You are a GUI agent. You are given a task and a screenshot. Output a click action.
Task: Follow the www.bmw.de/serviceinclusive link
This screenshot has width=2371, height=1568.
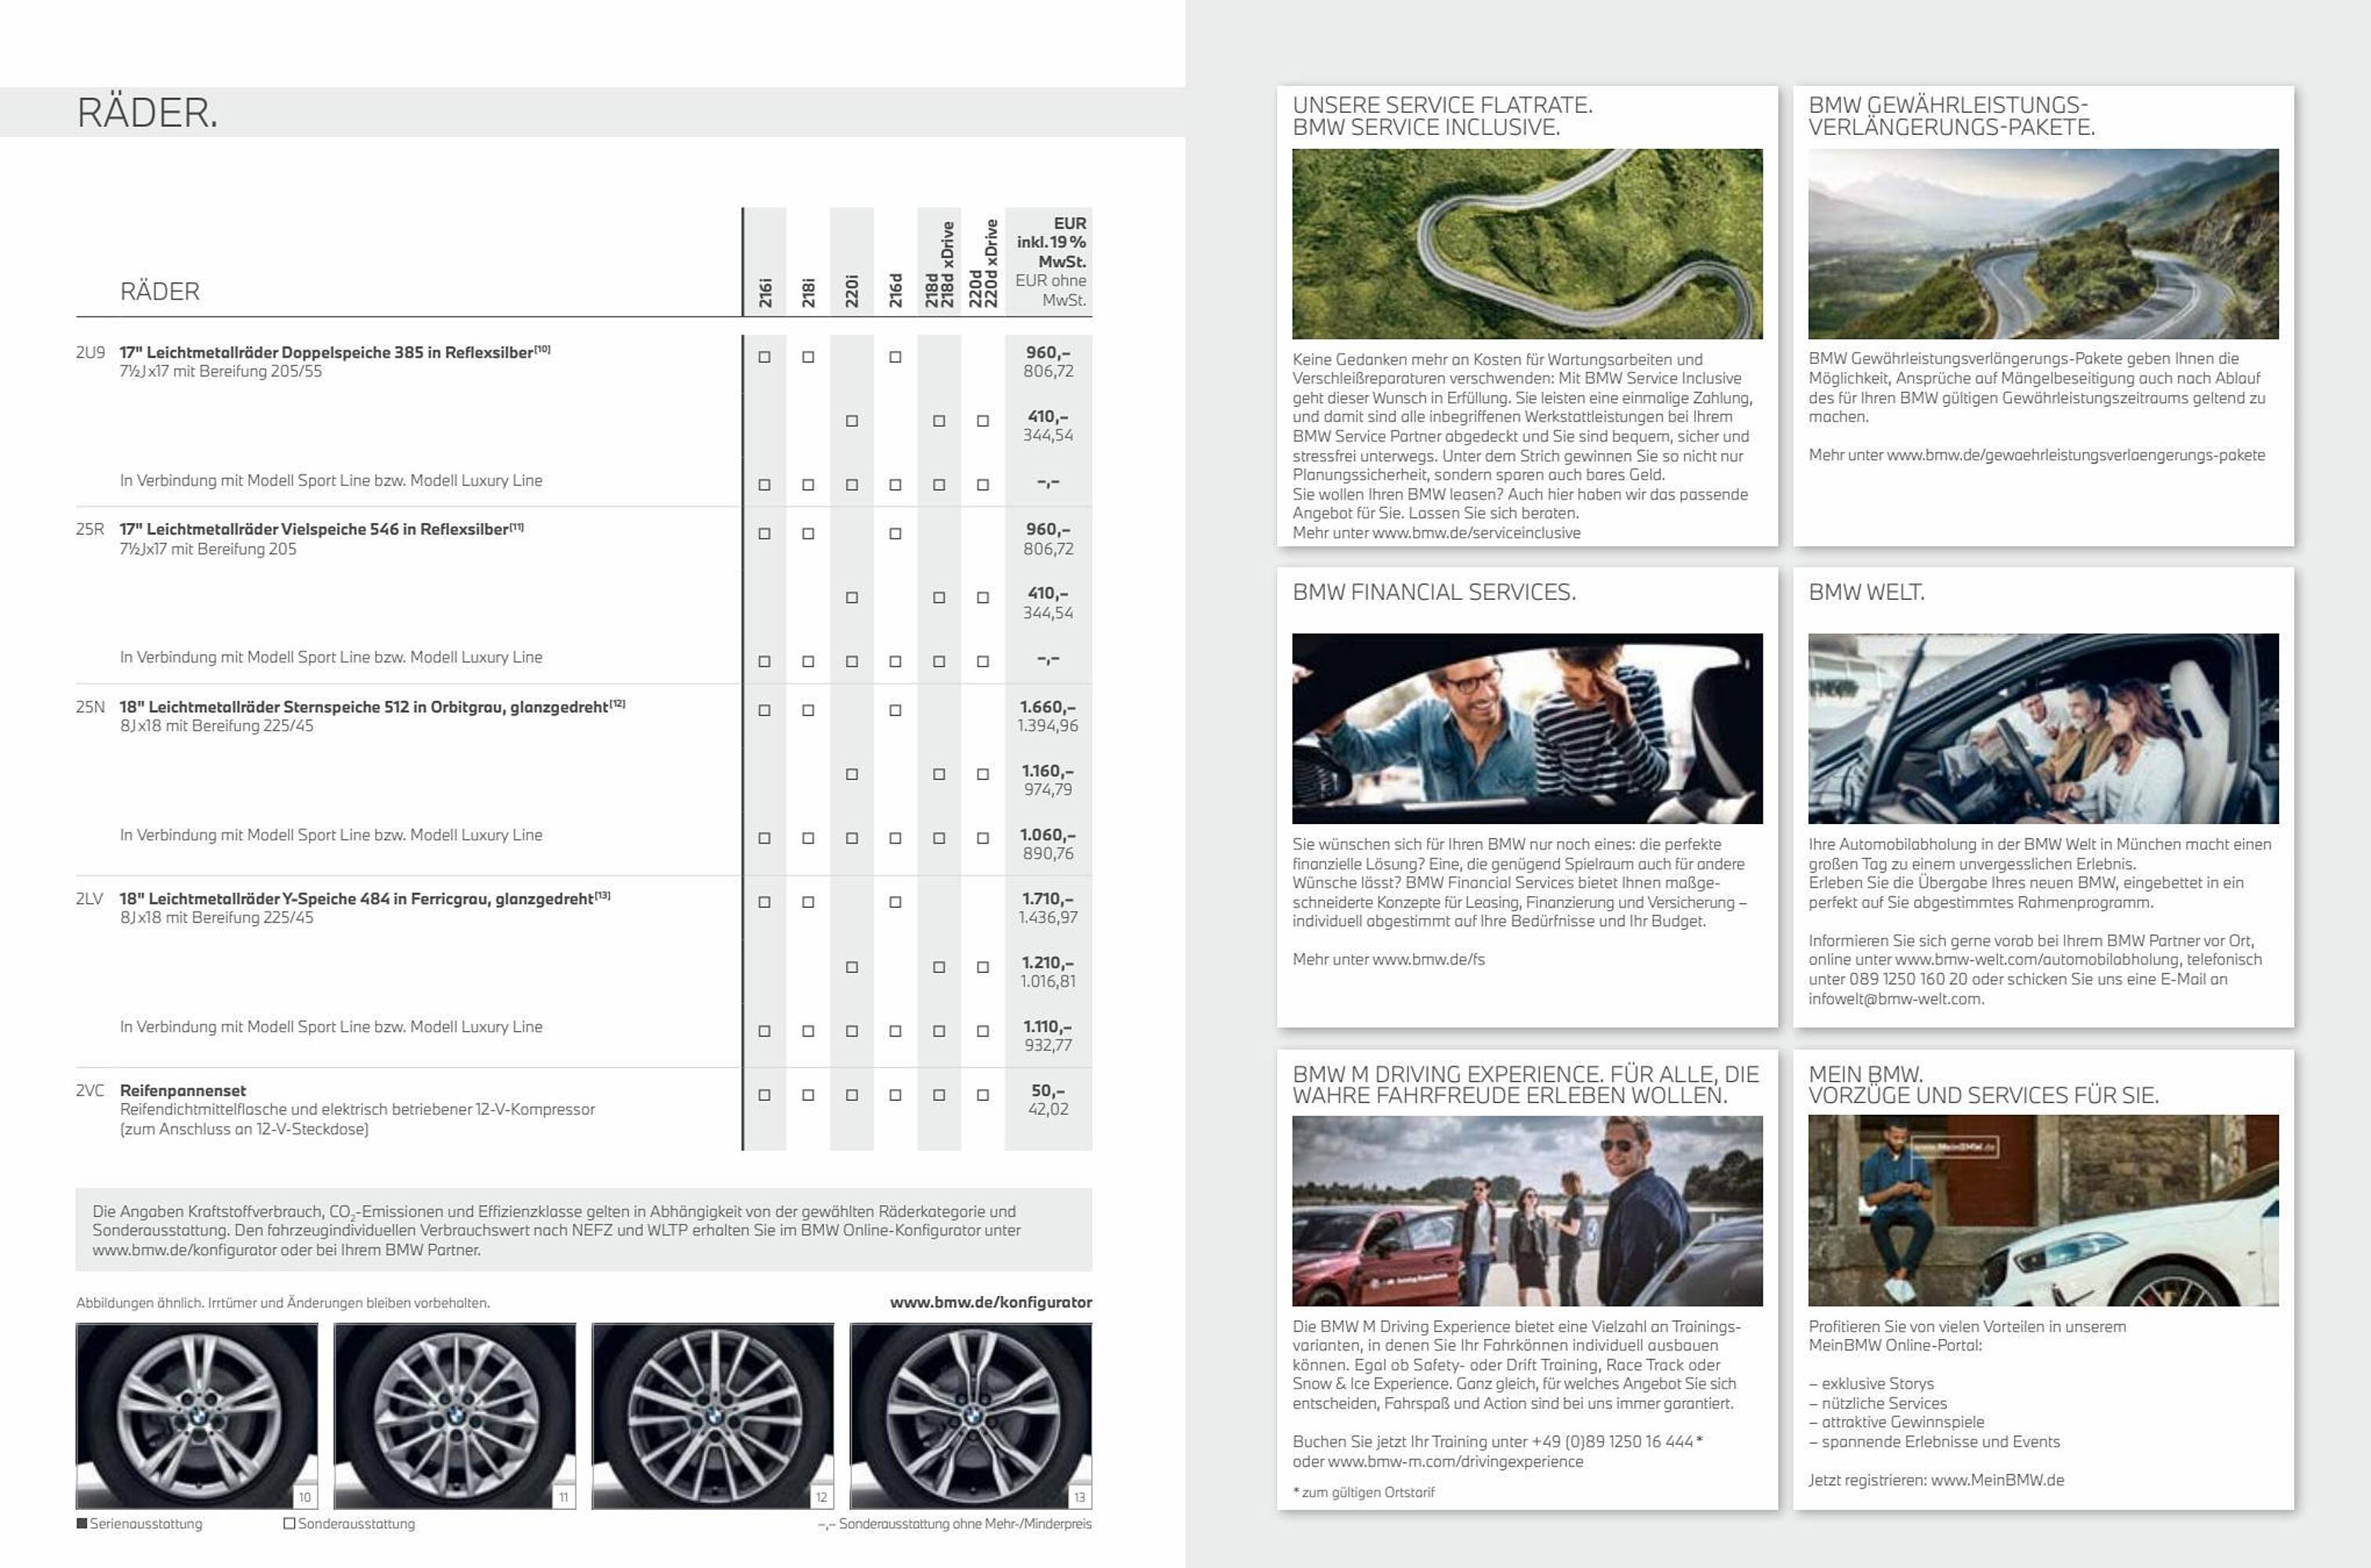click(1476, 533)
